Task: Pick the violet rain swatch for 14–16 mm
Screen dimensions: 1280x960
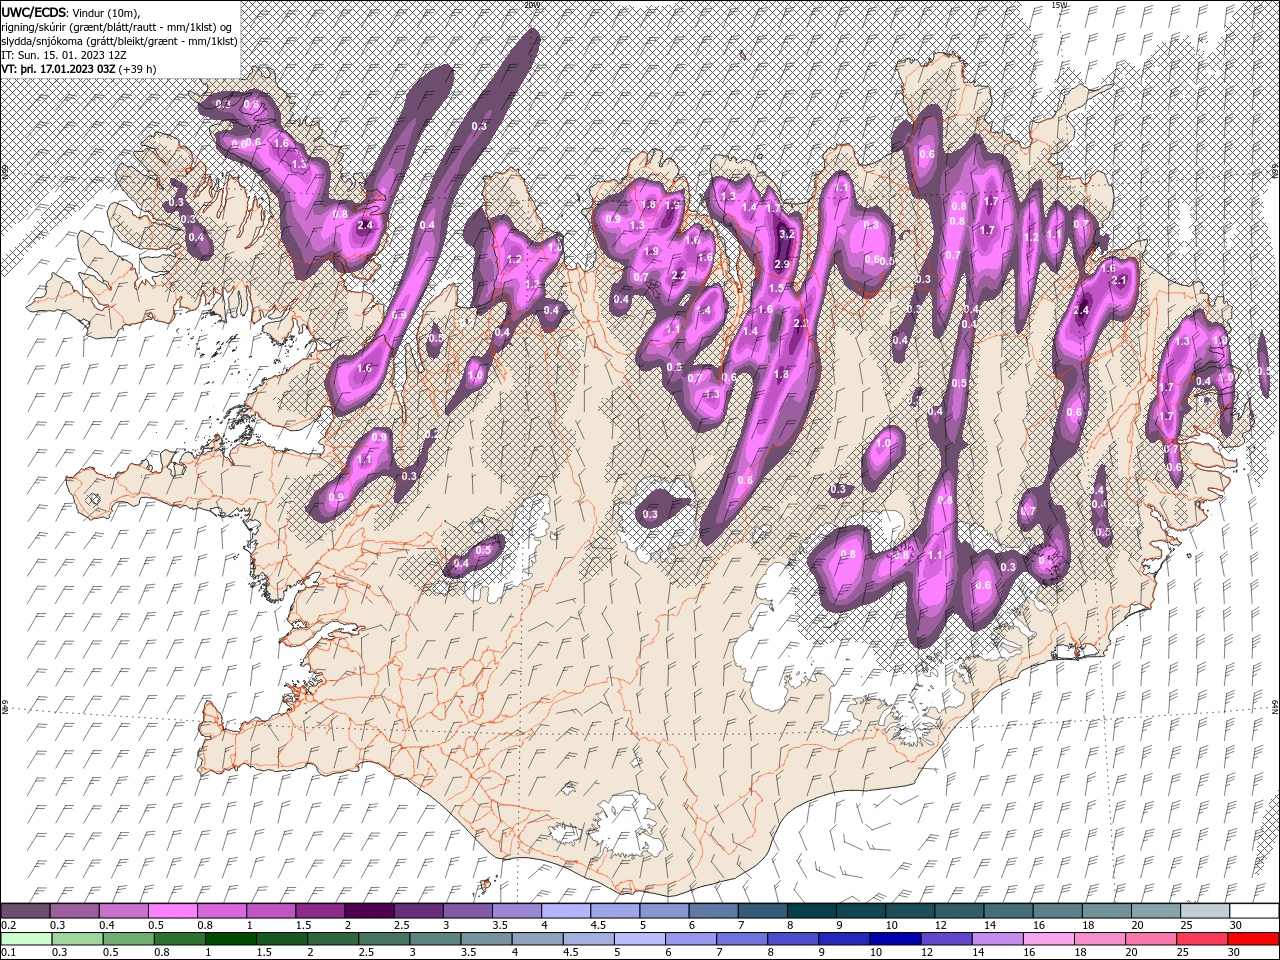Action: (x=998, y=939)
